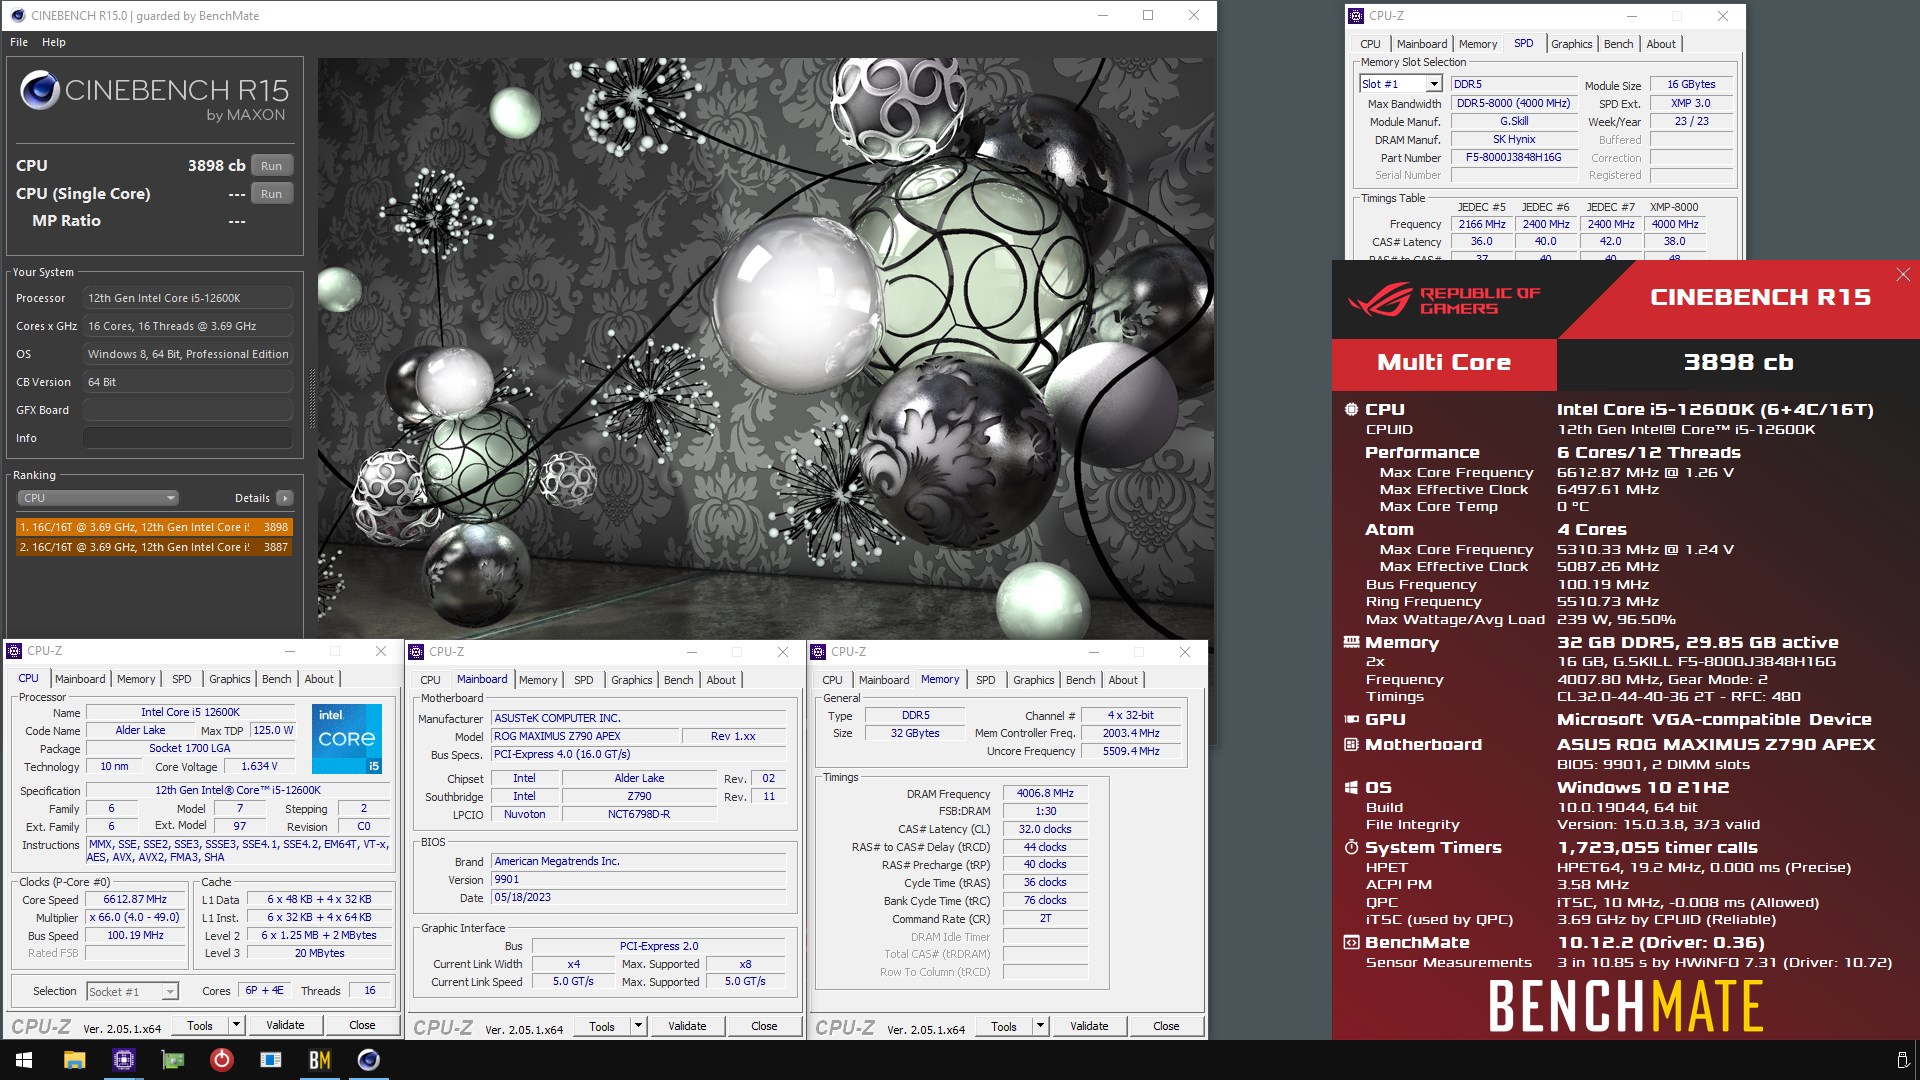Click the Cinebench panel splitter handle
This screenshot has width=1920, height=1080.
tap(311, 398)
